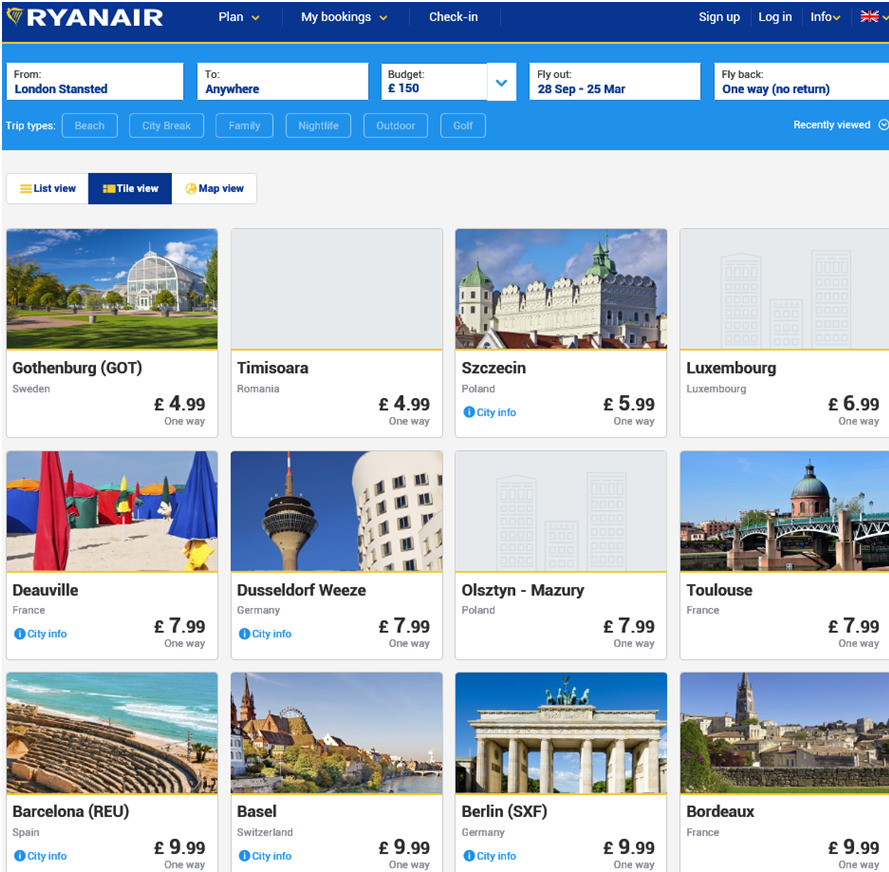
Task: Open the Deauville beach umbrellas photo
Action: [x=112, y=511]
